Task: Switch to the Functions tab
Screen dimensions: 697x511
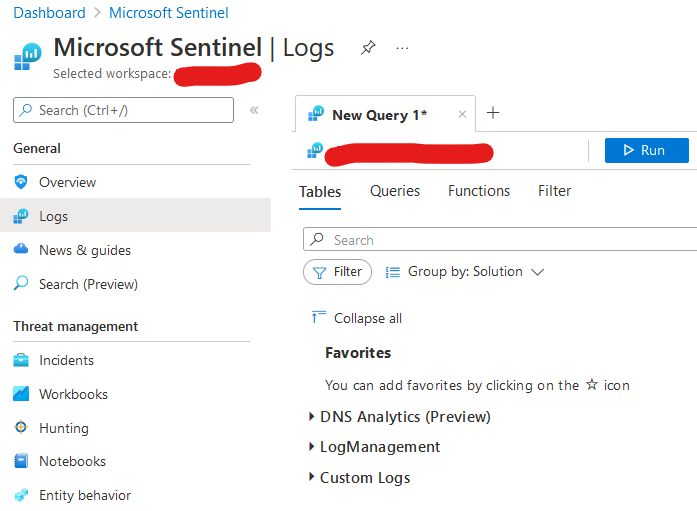Action: click(479, 191)
